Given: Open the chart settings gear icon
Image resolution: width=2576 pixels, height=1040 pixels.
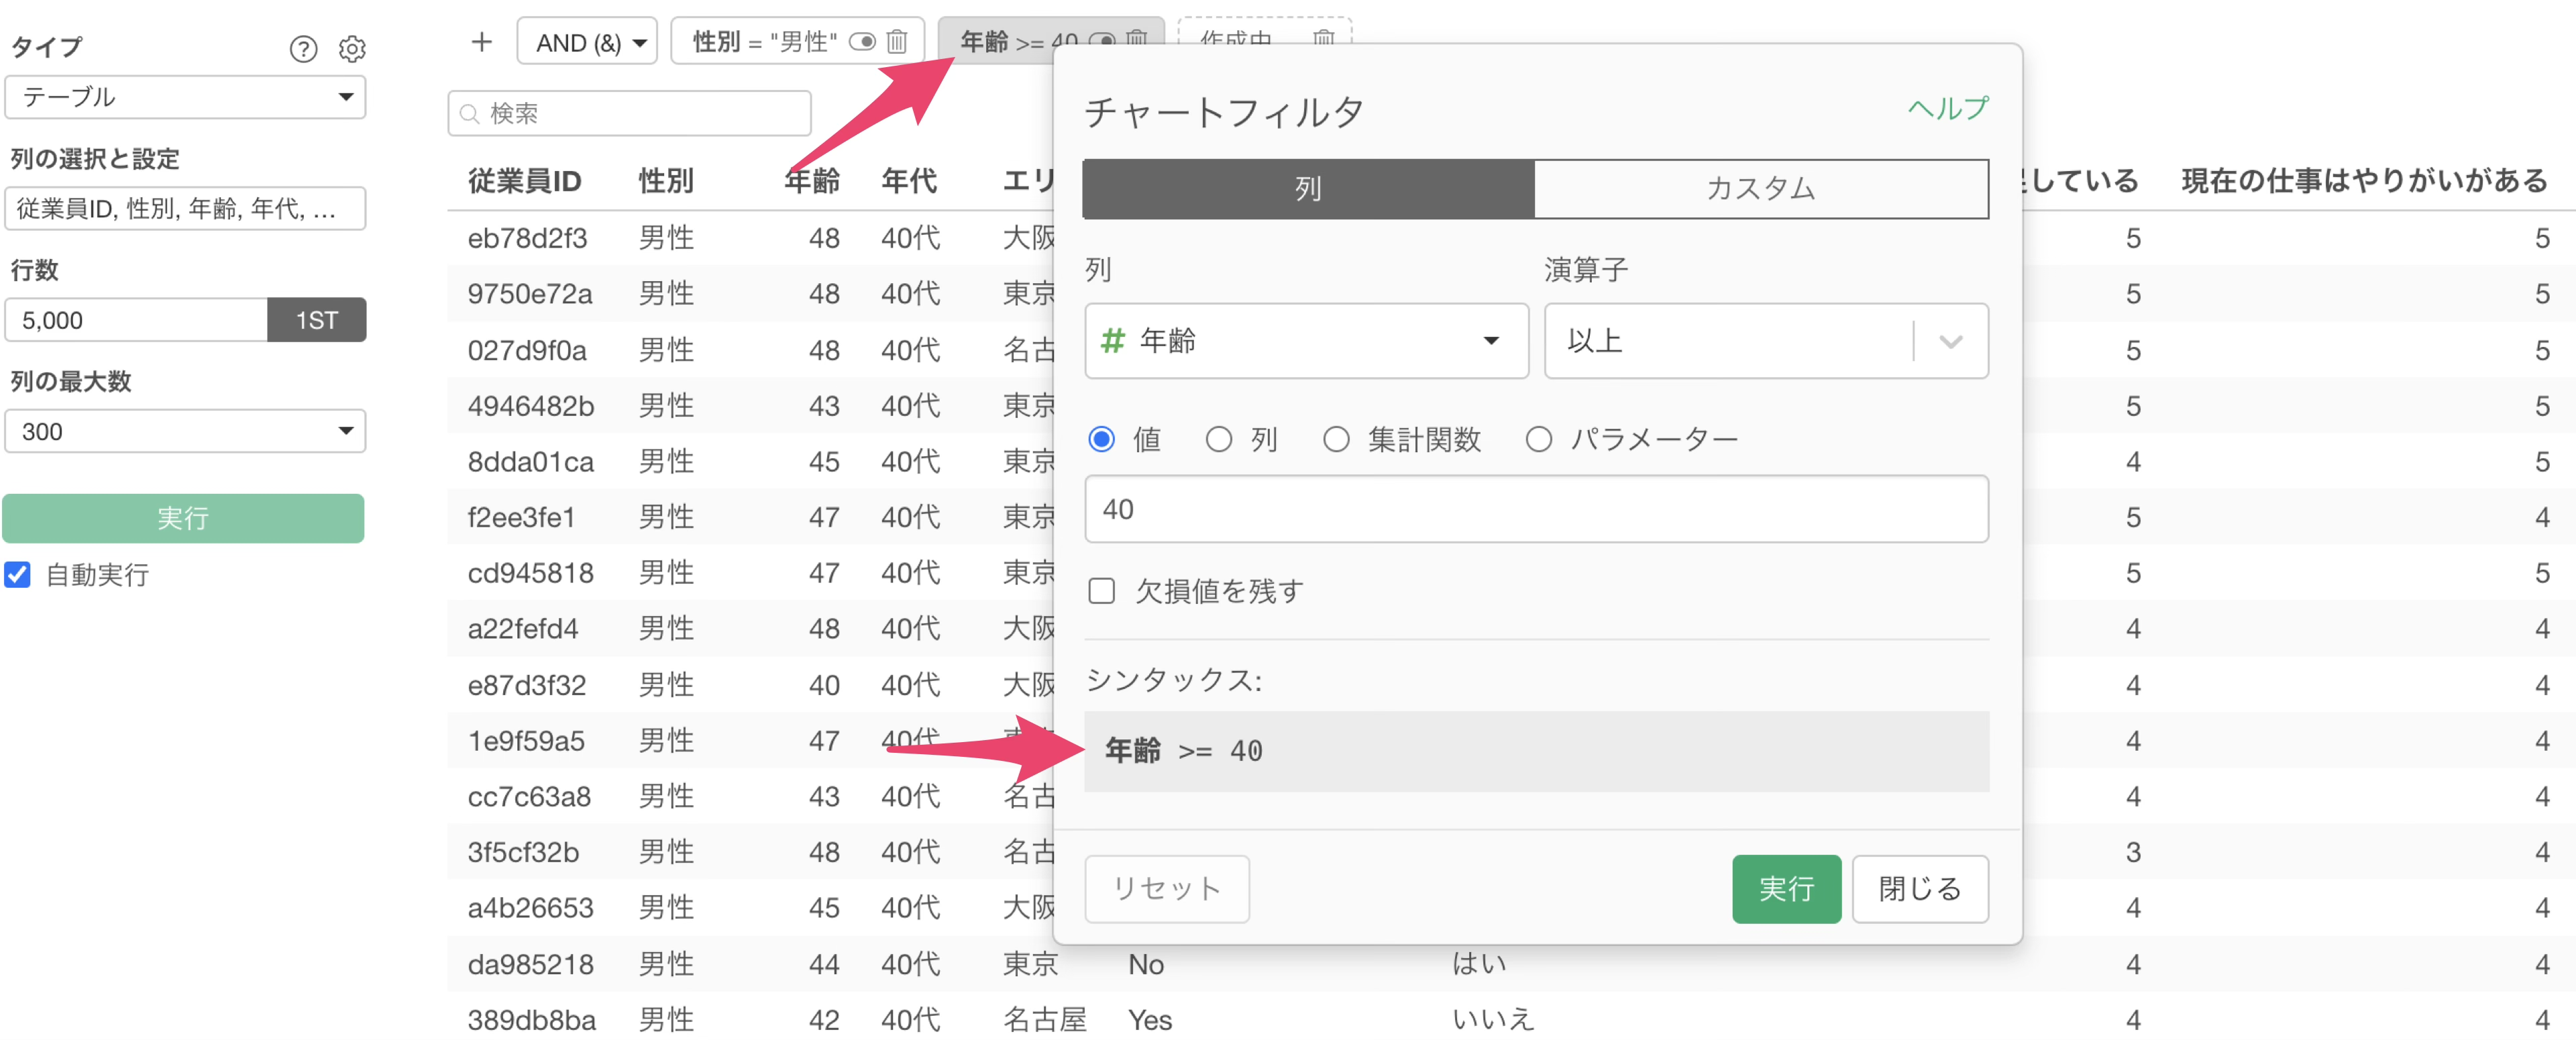Looking at the screenshot, I should 352,48.
